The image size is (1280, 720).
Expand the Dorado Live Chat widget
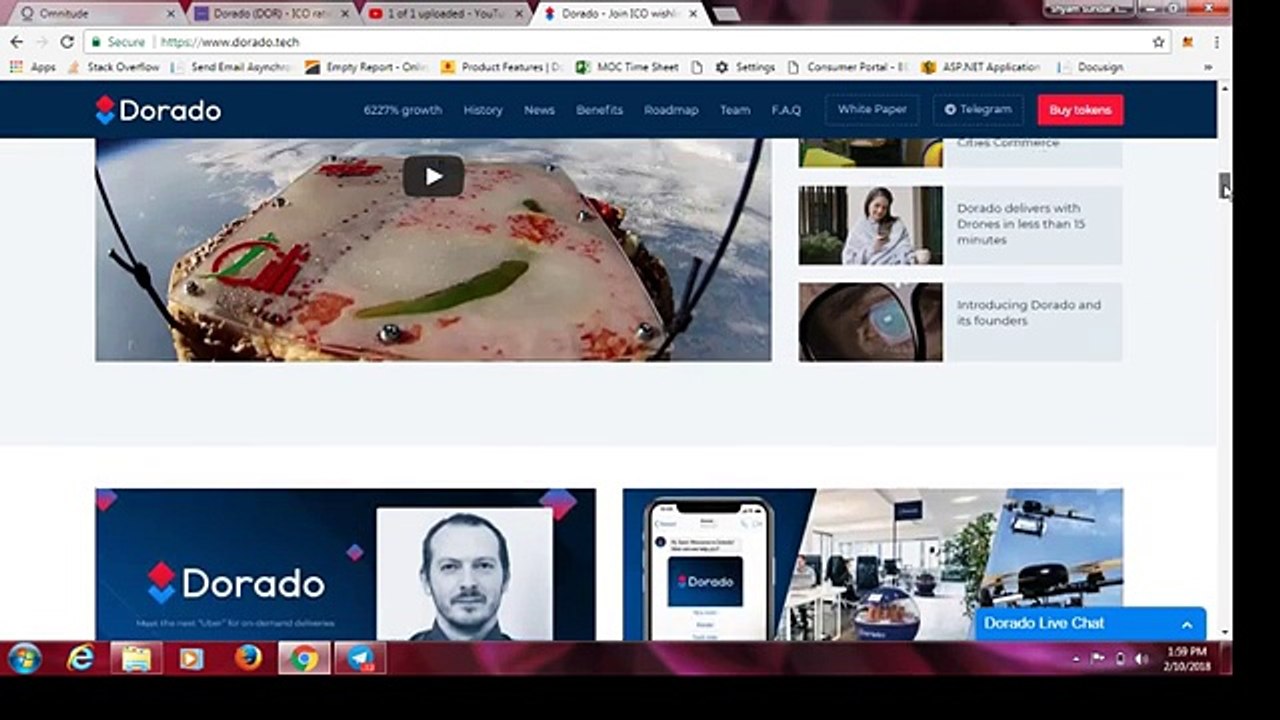point(1090,623)
